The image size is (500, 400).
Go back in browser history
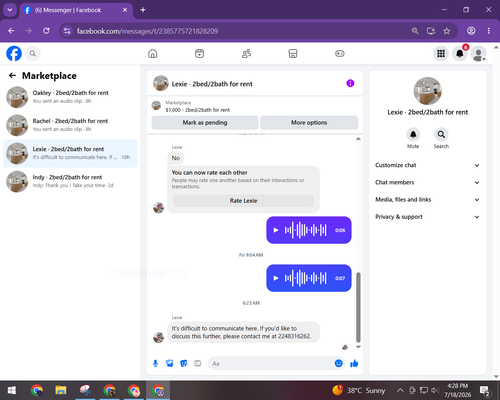[11, 31]
